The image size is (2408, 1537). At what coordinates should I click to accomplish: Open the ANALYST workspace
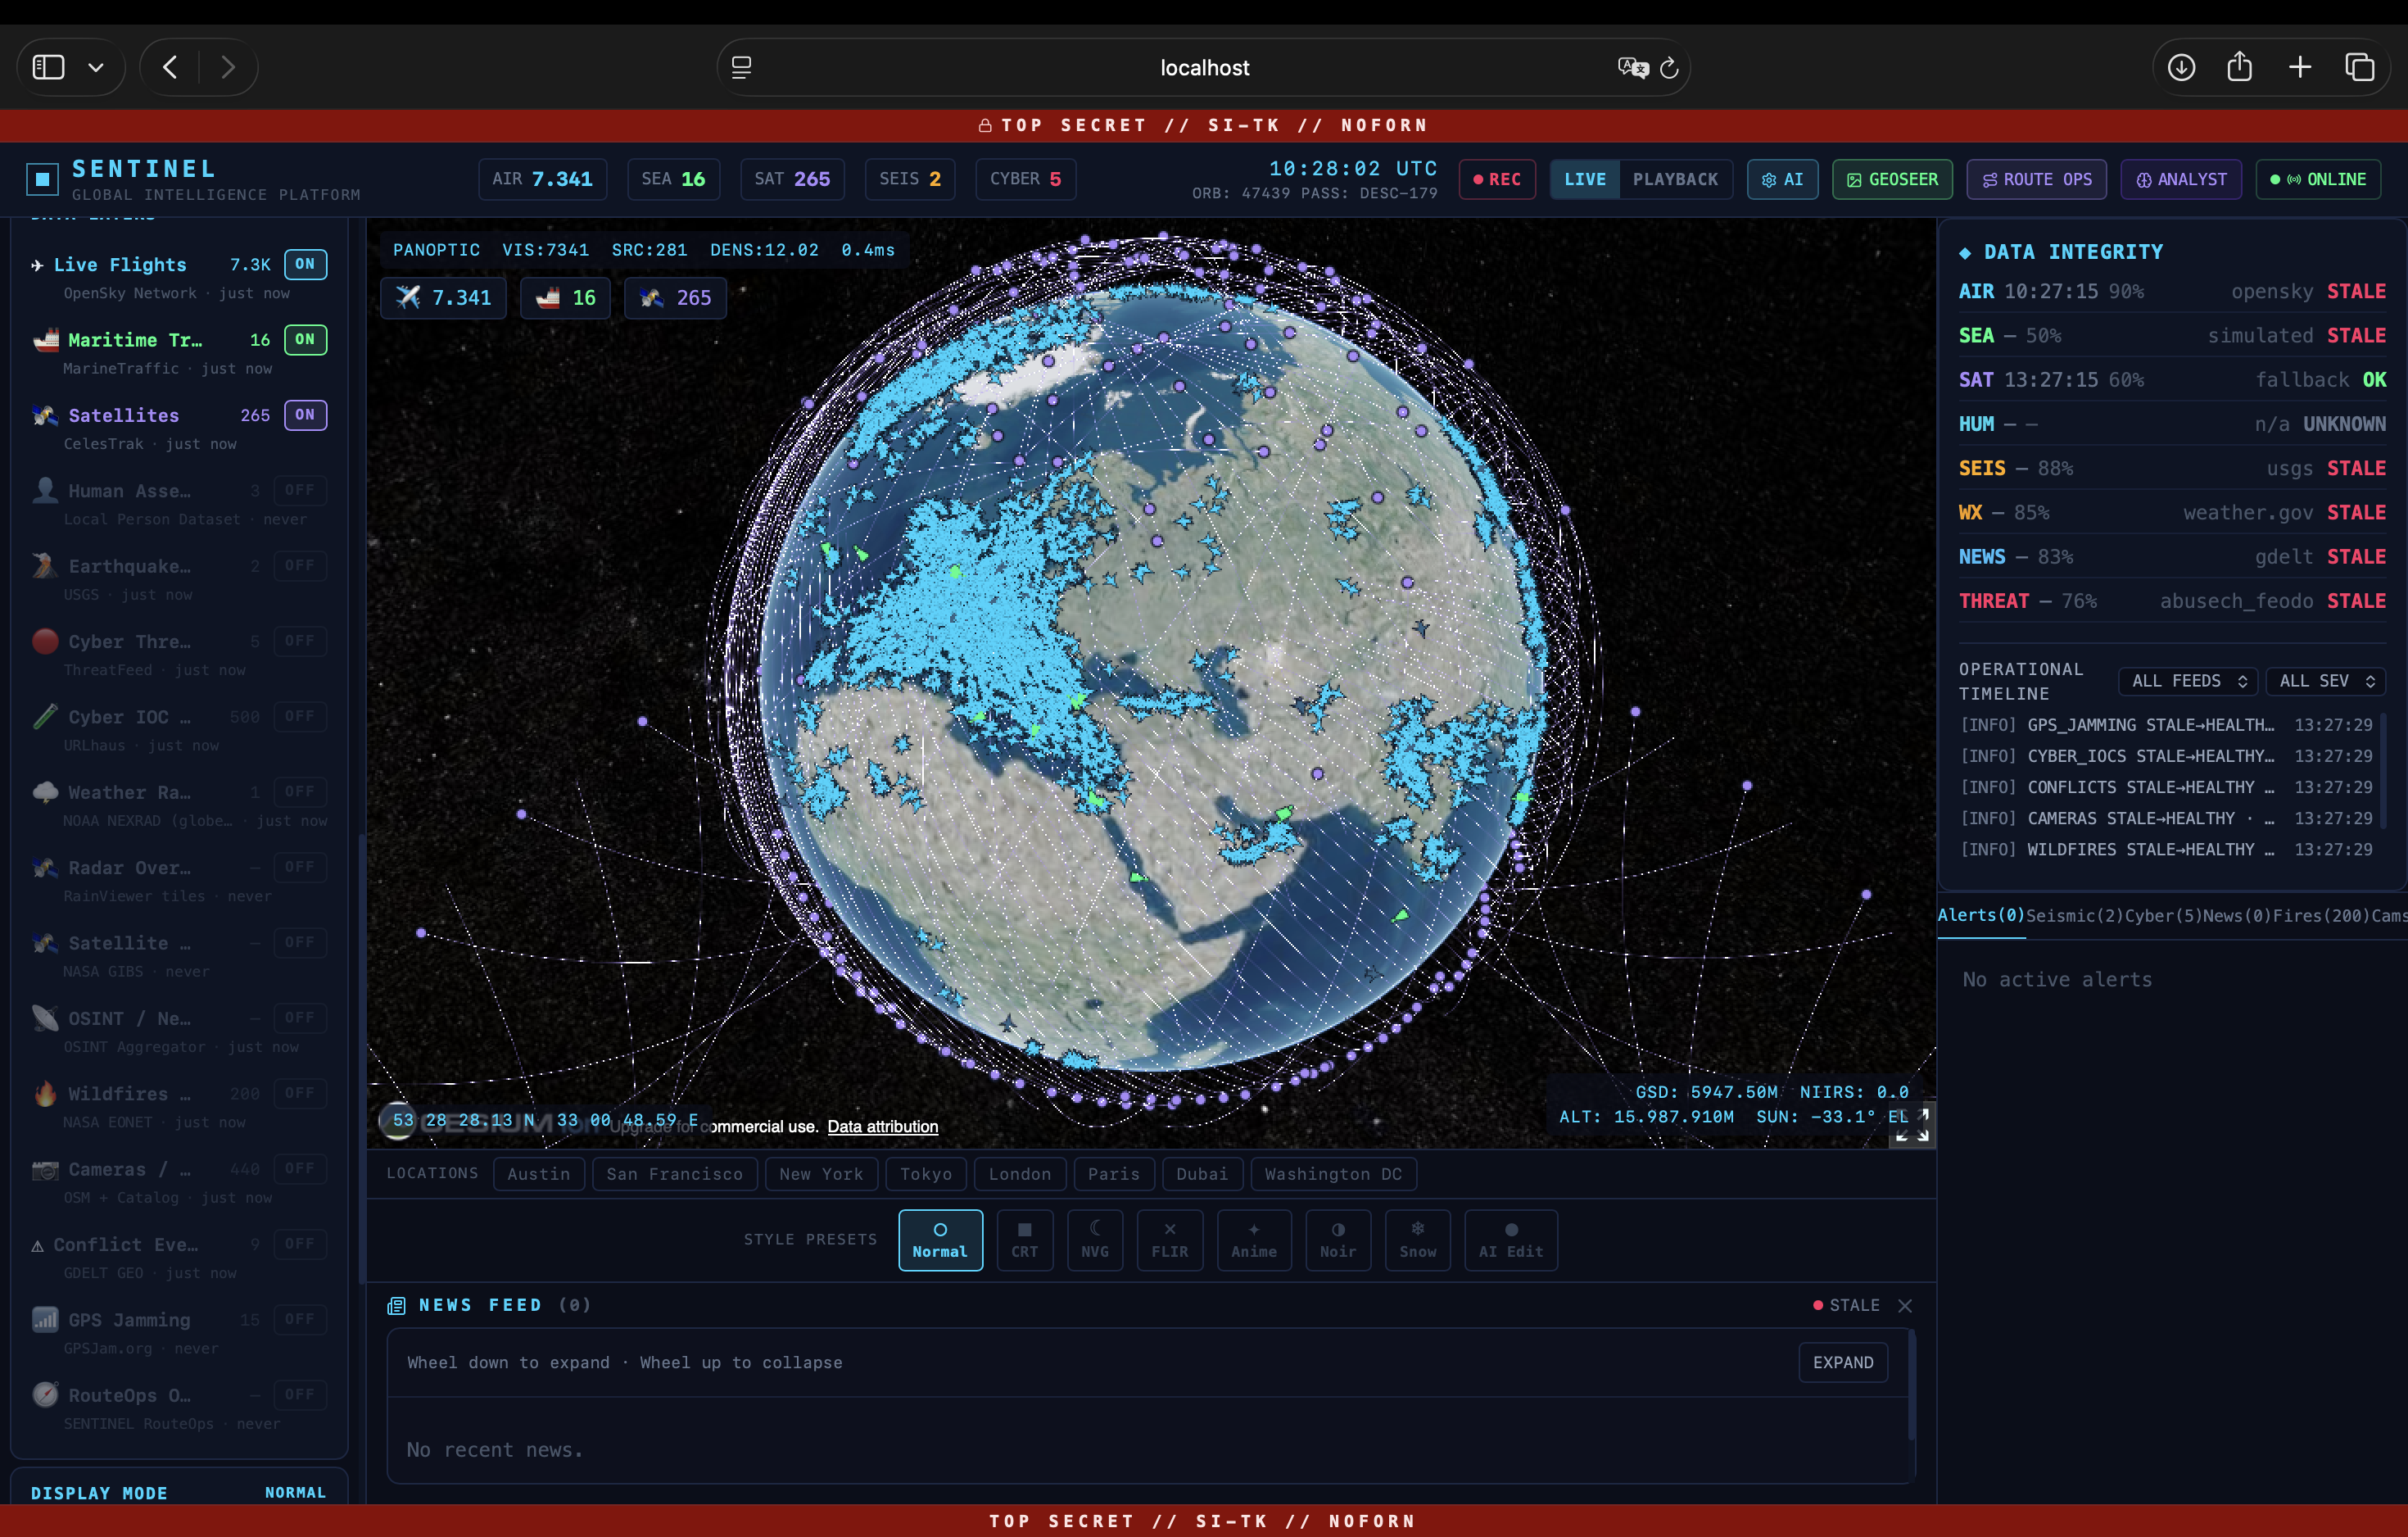coord(2181,179)
